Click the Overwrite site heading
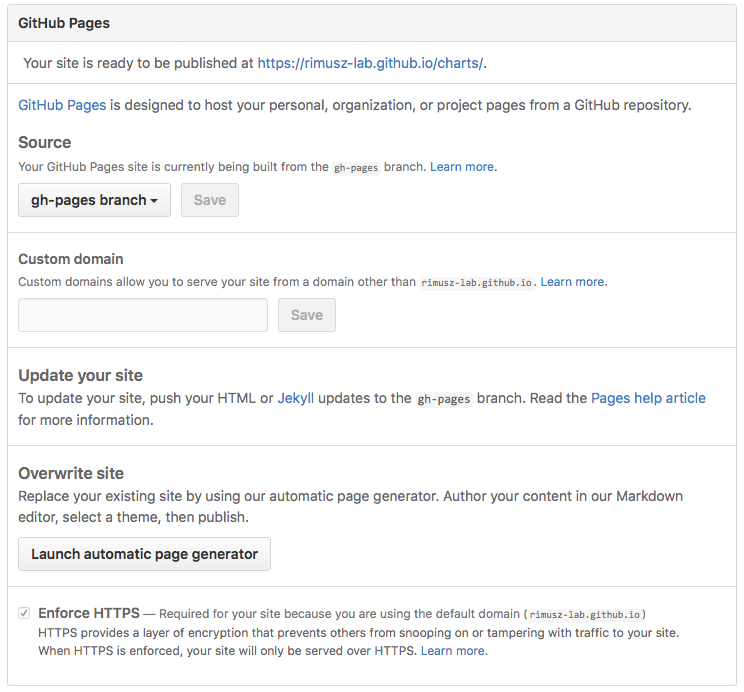744x692 pixels. coord(71,473)
